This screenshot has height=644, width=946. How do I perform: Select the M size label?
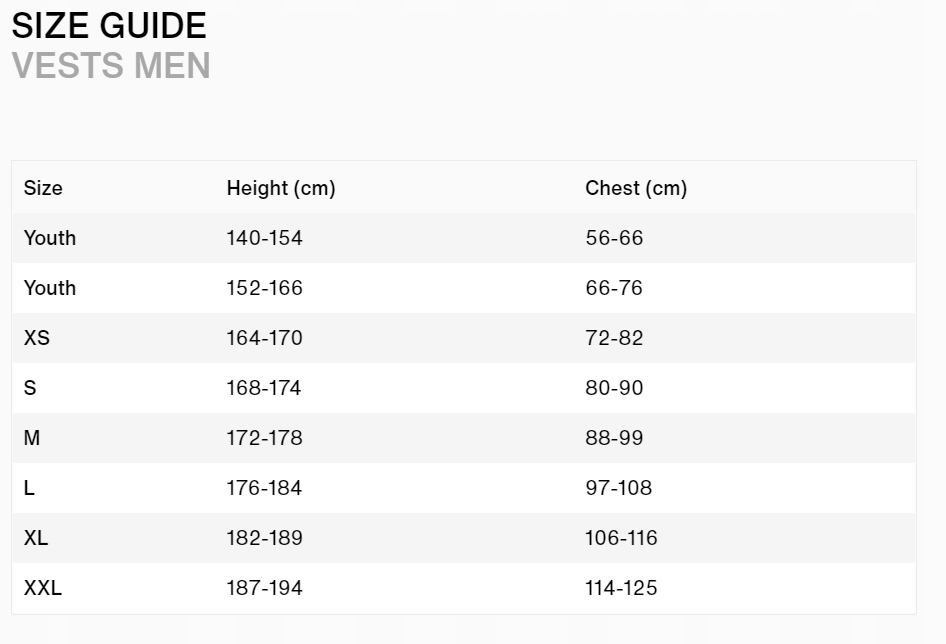pos(32,438)
